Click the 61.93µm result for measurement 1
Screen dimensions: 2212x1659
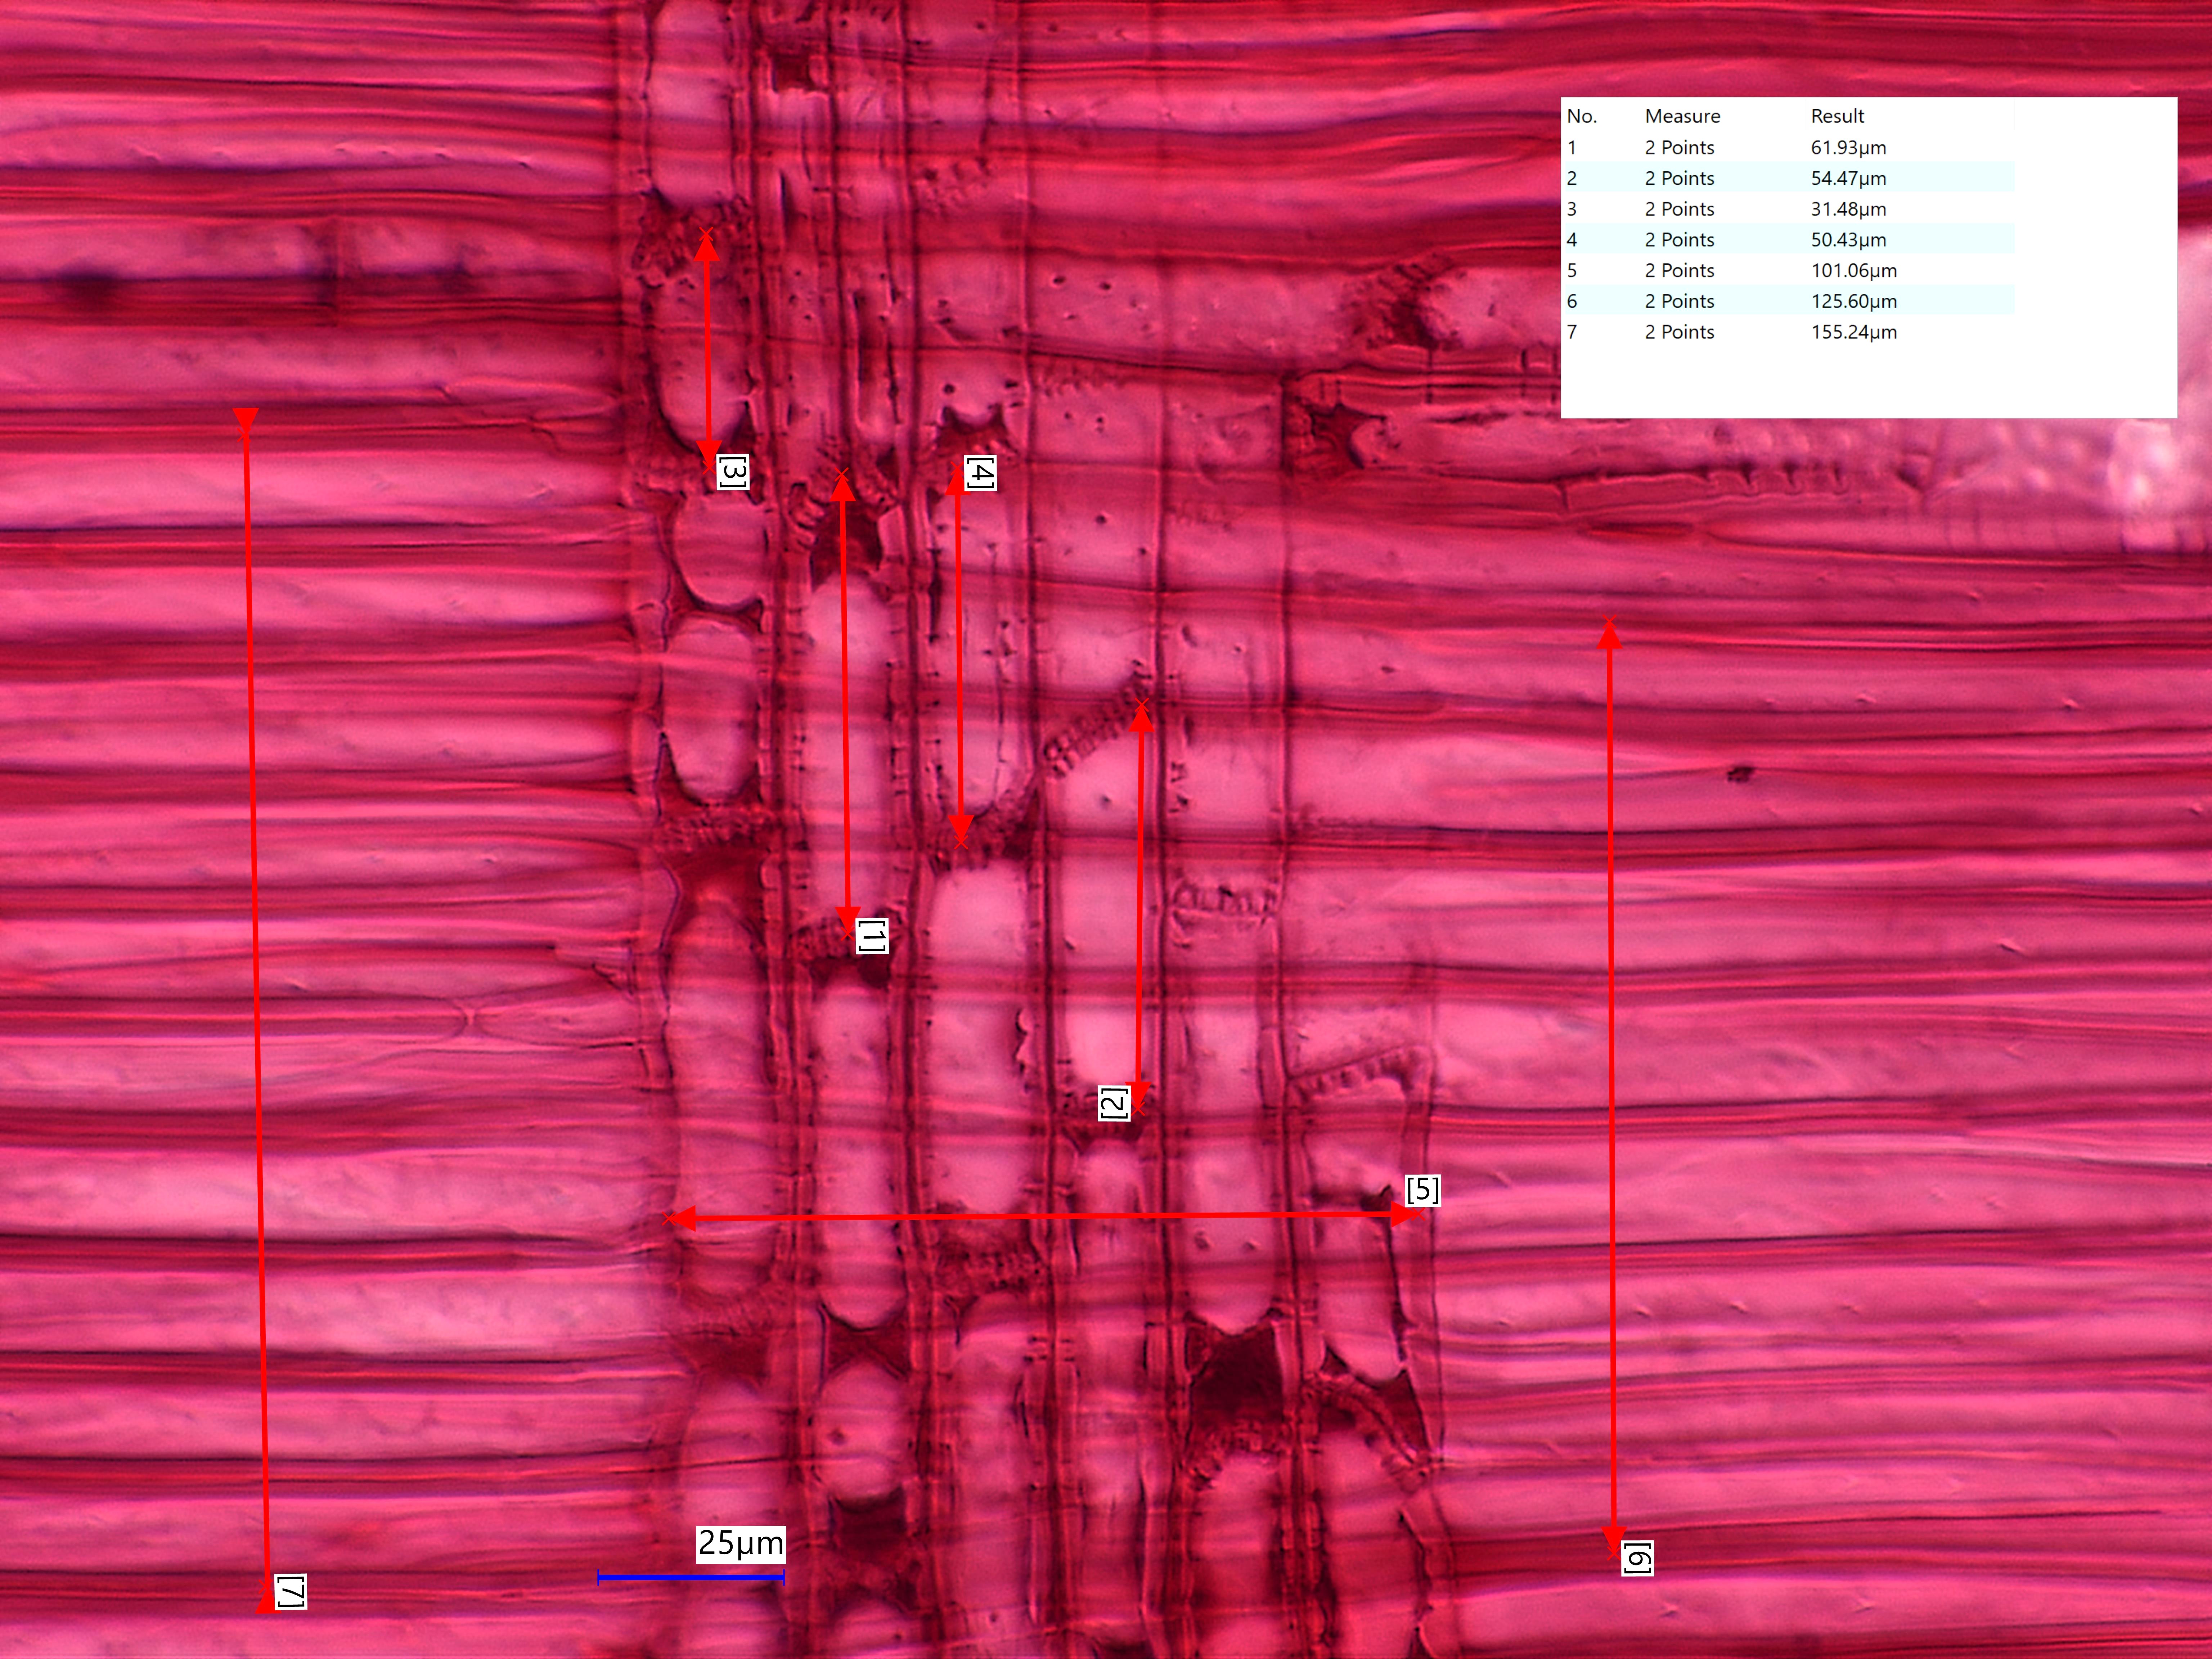(1848, 148)
